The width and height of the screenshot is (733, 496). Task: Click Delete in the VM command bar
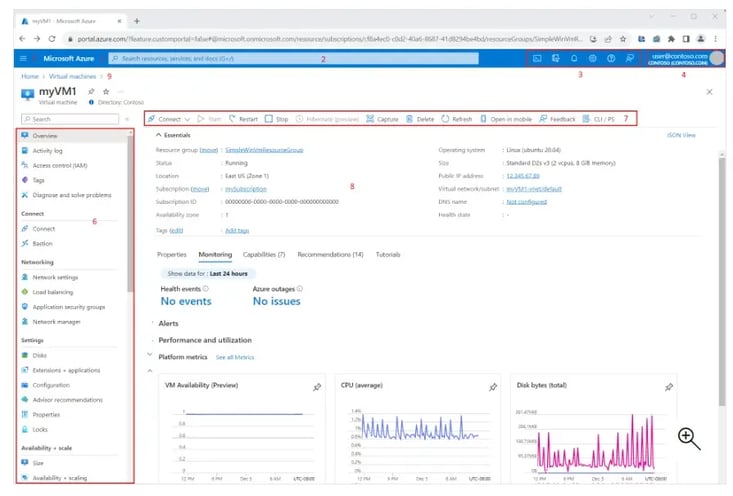coord(420,119)
